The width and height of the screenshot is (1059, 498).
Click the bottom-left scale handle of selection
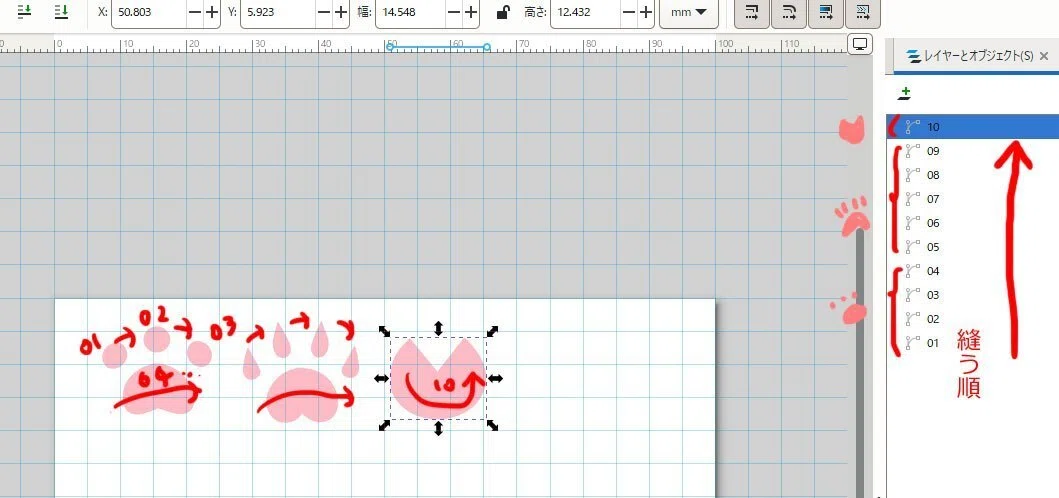pos(384,425)
